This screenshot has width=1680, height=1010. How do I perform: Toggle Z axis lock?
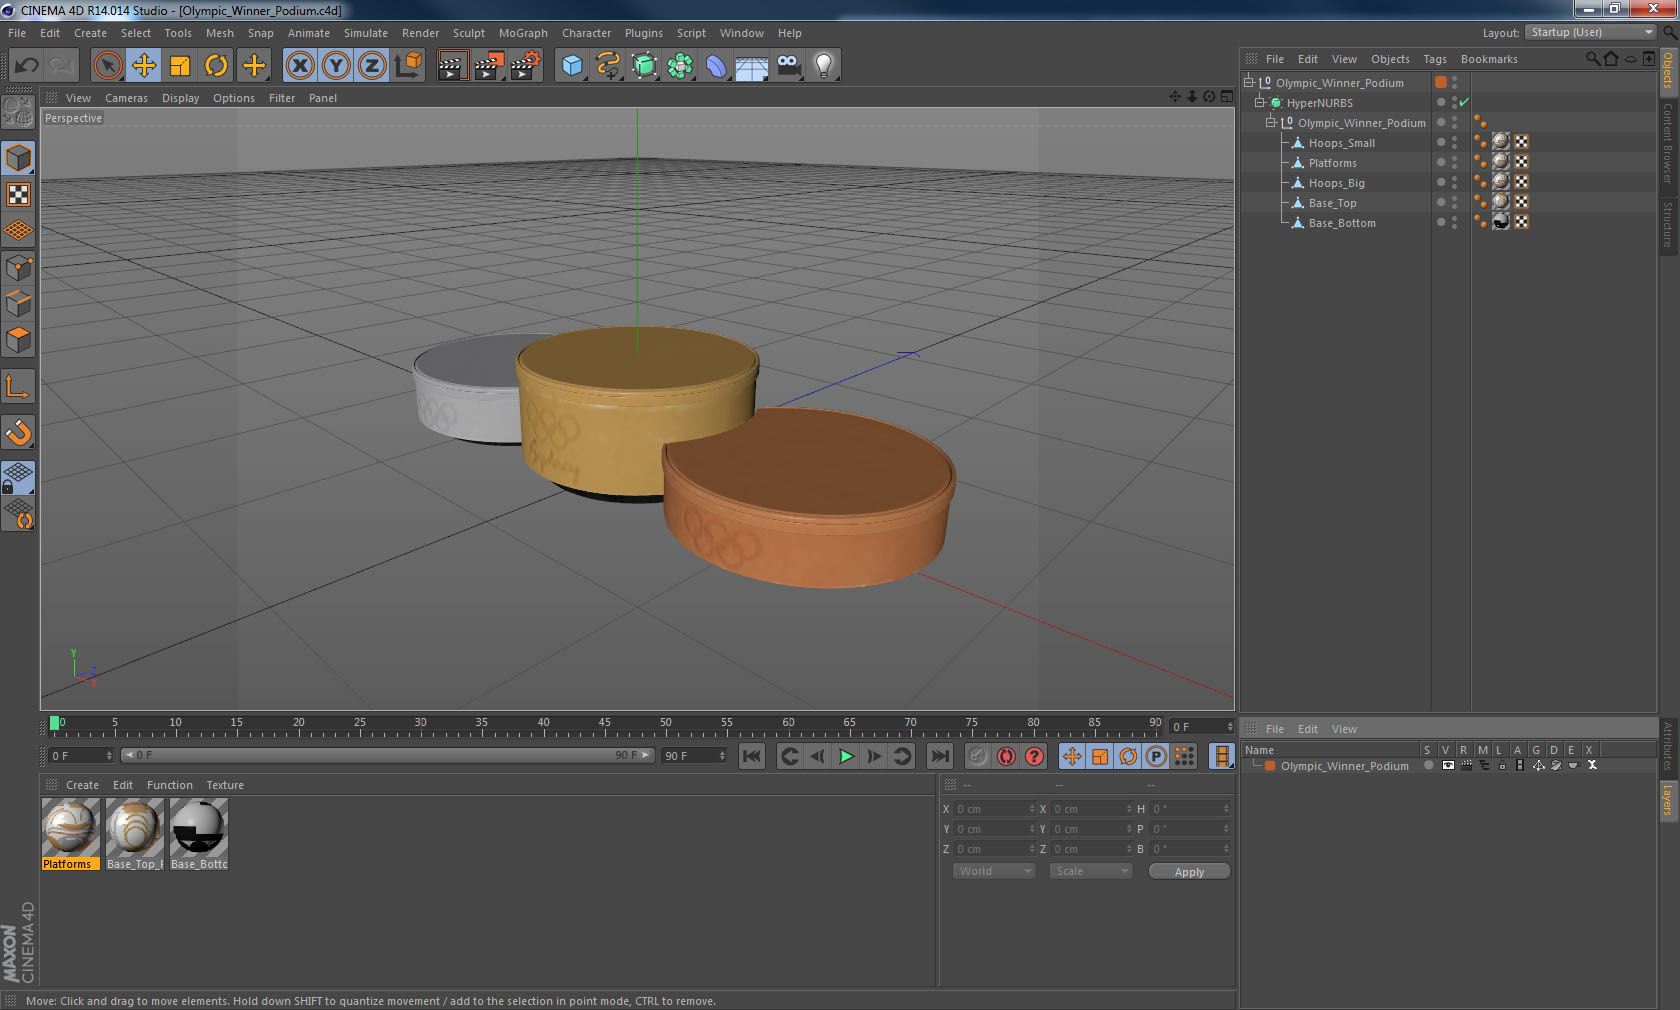click(372, 66)
